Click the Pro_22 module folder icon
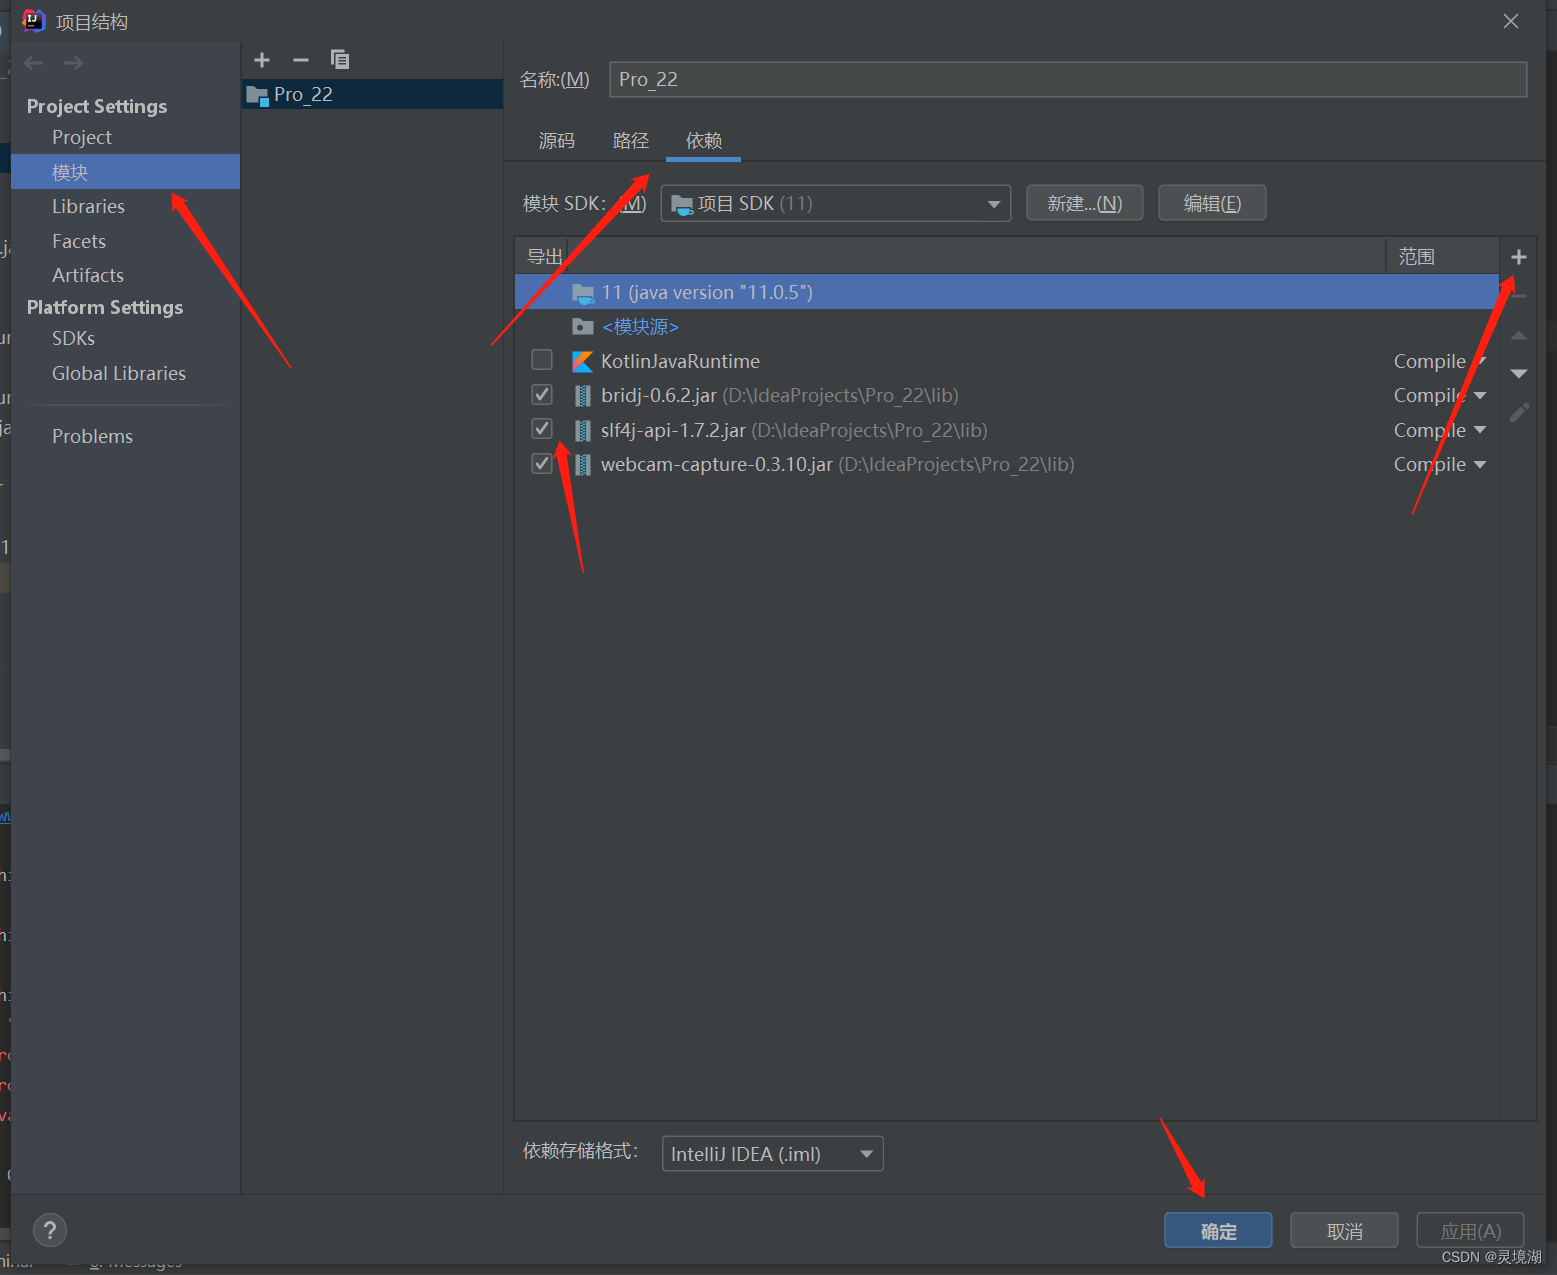Screen dimensions: 1557x1275 257,96
